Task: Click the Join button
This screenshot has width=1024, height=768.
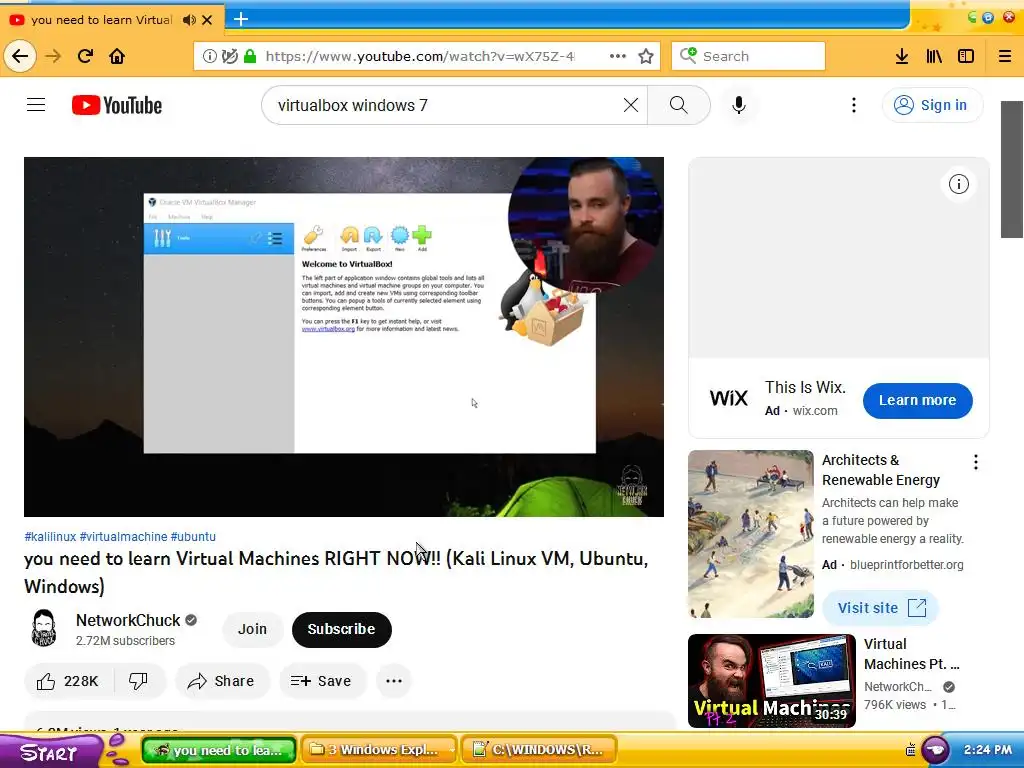Action: 252,630
